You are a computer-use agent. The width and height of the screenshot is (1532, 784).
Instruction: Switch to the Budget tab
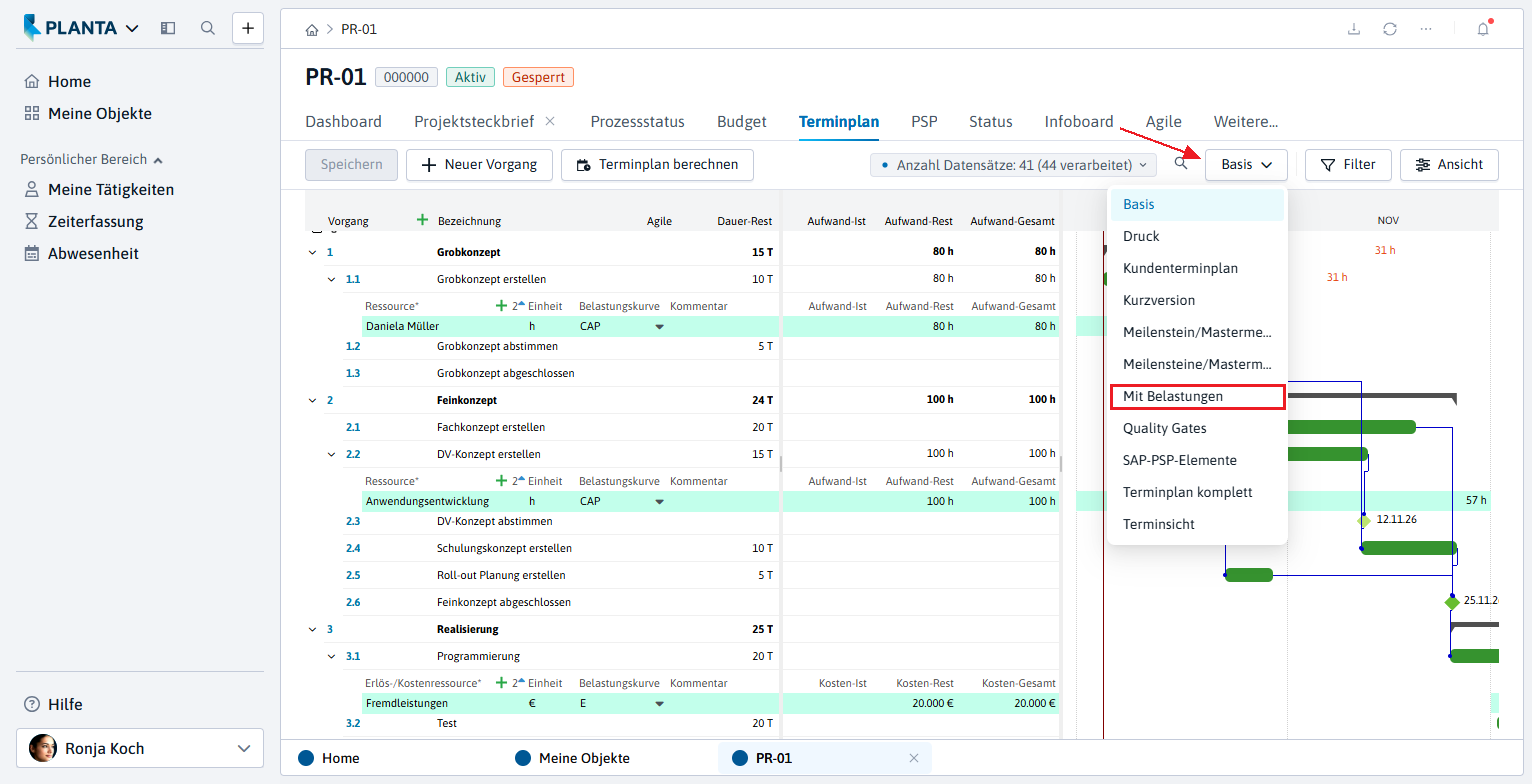pyautogui.click(x=742, y=122)
